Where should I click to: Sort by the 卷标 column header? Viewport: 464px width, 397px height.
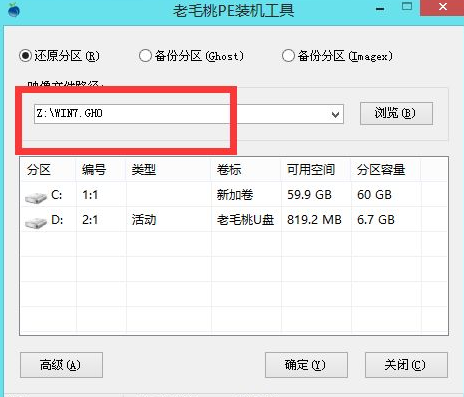246,170
